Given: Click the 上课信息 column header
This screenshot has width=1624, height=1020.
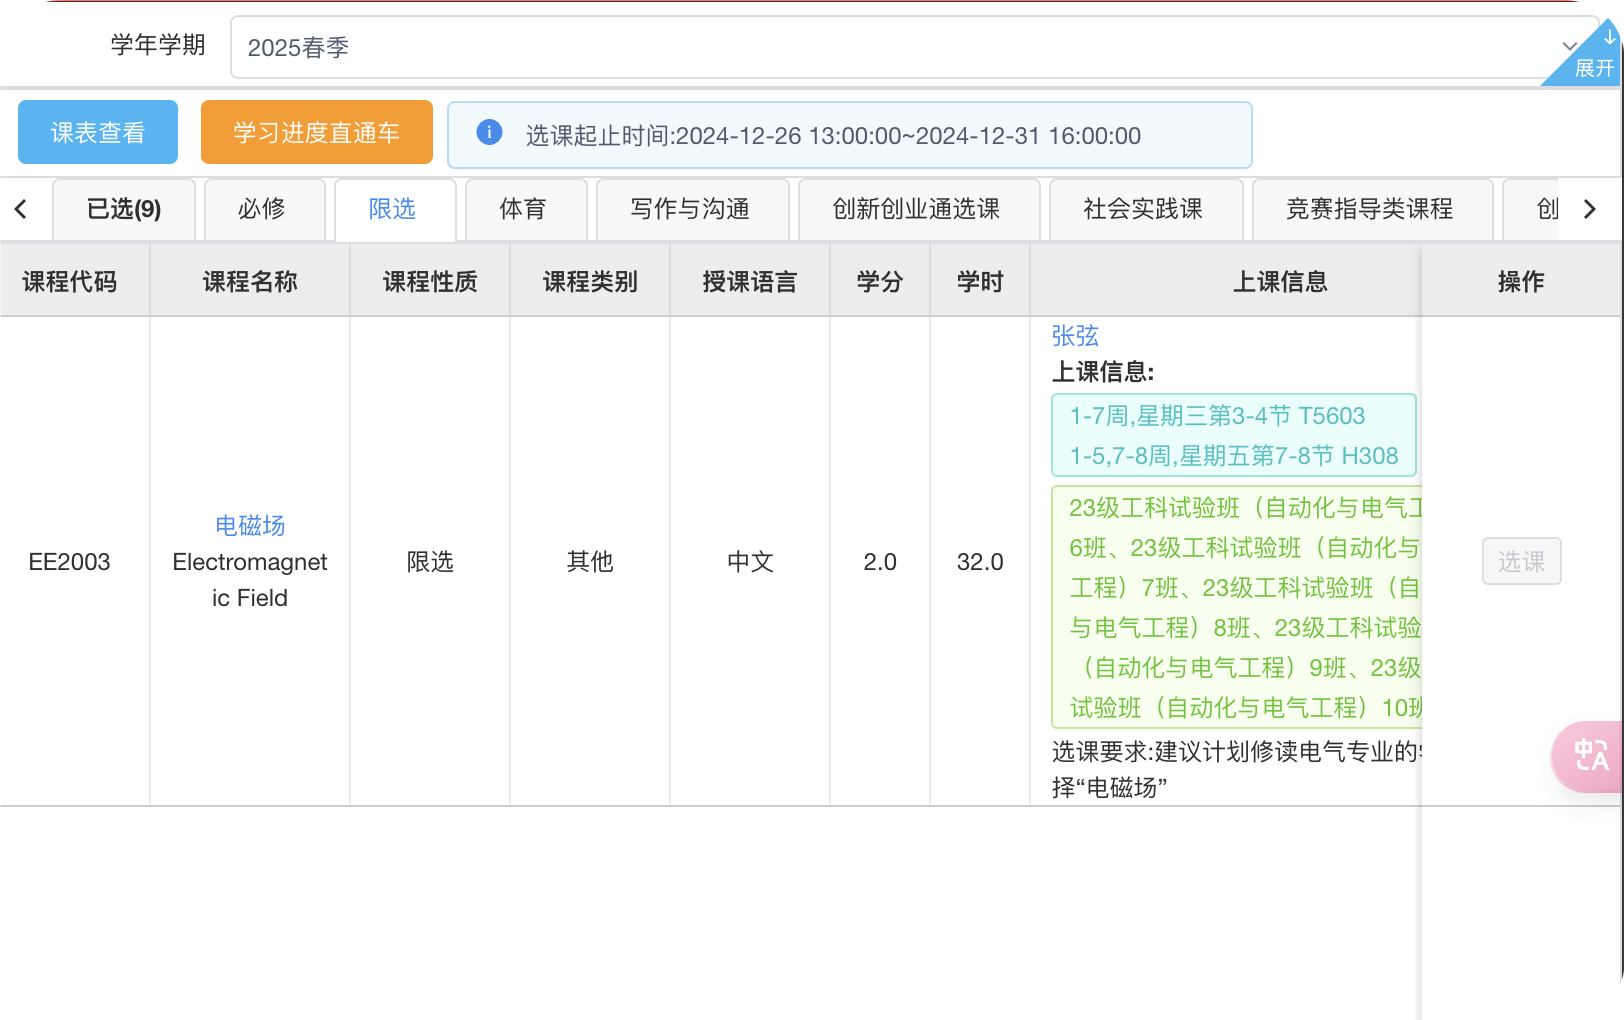Looking at the screenshot, I should [x=1279, y=282].
